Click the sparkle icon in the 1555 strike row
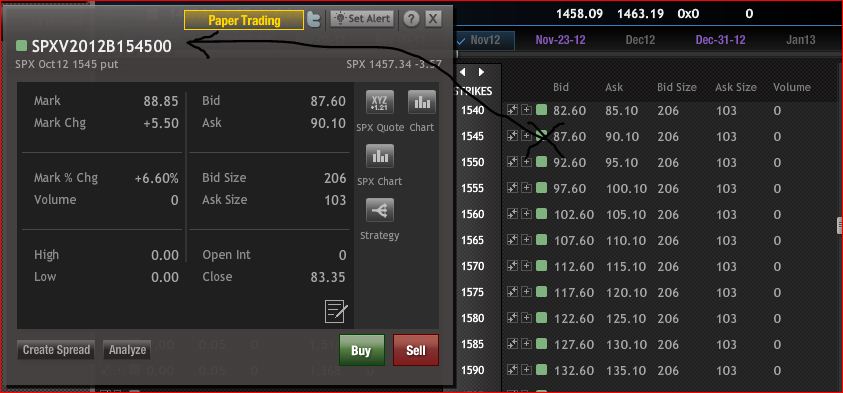This screenshot has width=843, height=393. coord(512,188)
